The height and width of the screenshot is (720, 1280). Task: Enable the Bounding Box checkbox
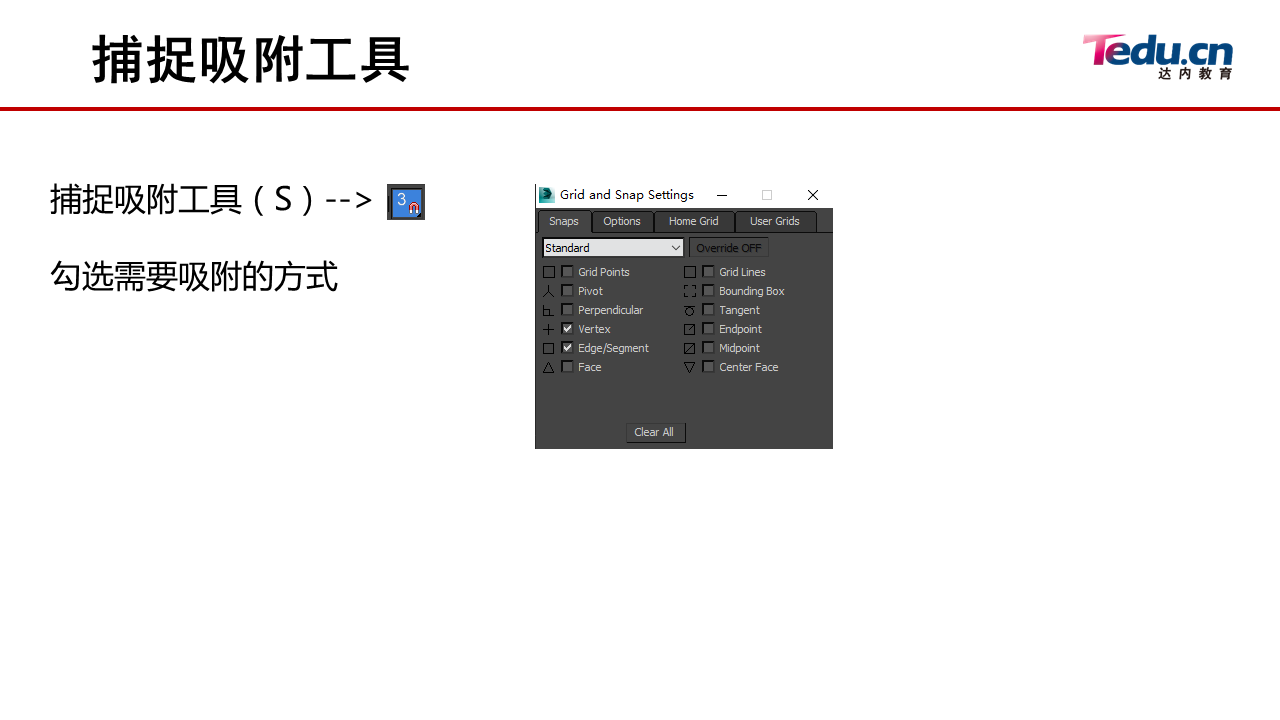[x=709, y=290]
